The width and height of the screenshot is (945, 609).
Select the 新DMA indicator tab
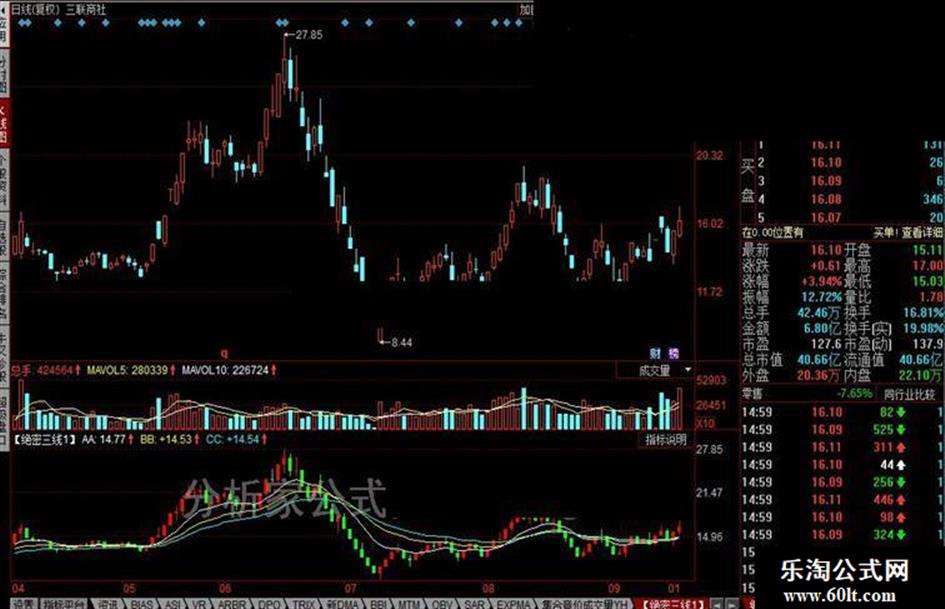(x=342, y=604)
